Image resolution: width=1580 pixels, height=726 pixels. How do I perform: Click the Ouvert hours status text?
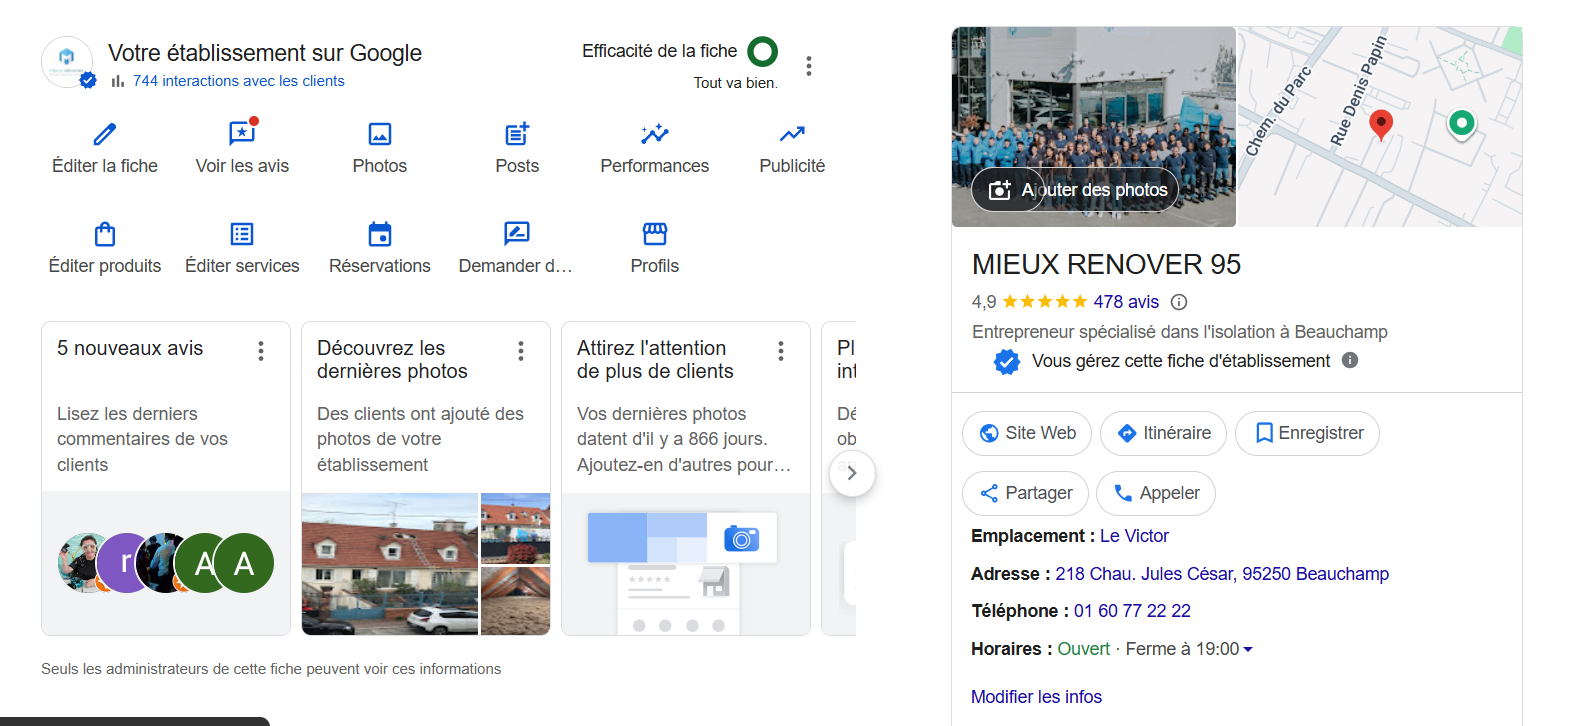pos(1084,649)
